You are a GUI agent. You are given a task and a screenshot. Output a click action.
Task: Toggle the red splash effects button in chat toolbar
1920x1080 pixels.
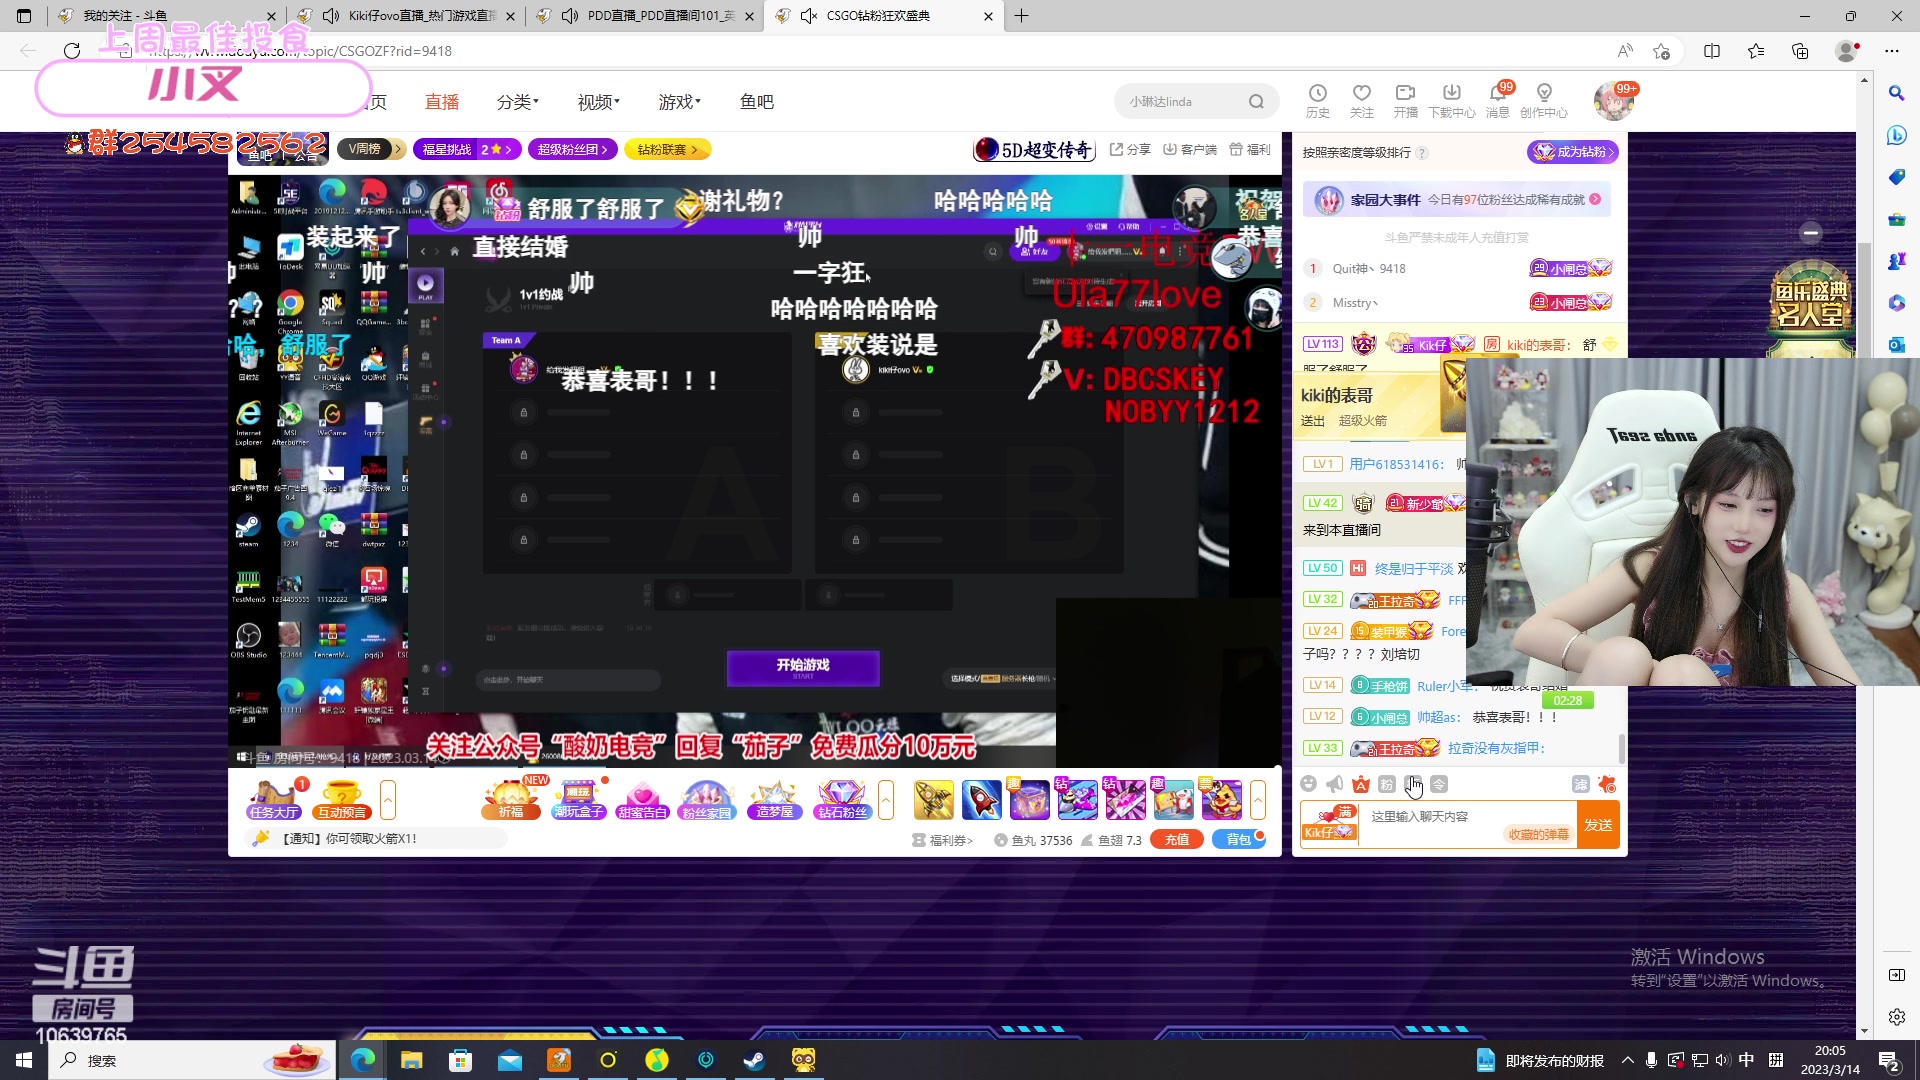pyautogui.click(x=1607, y=784)
